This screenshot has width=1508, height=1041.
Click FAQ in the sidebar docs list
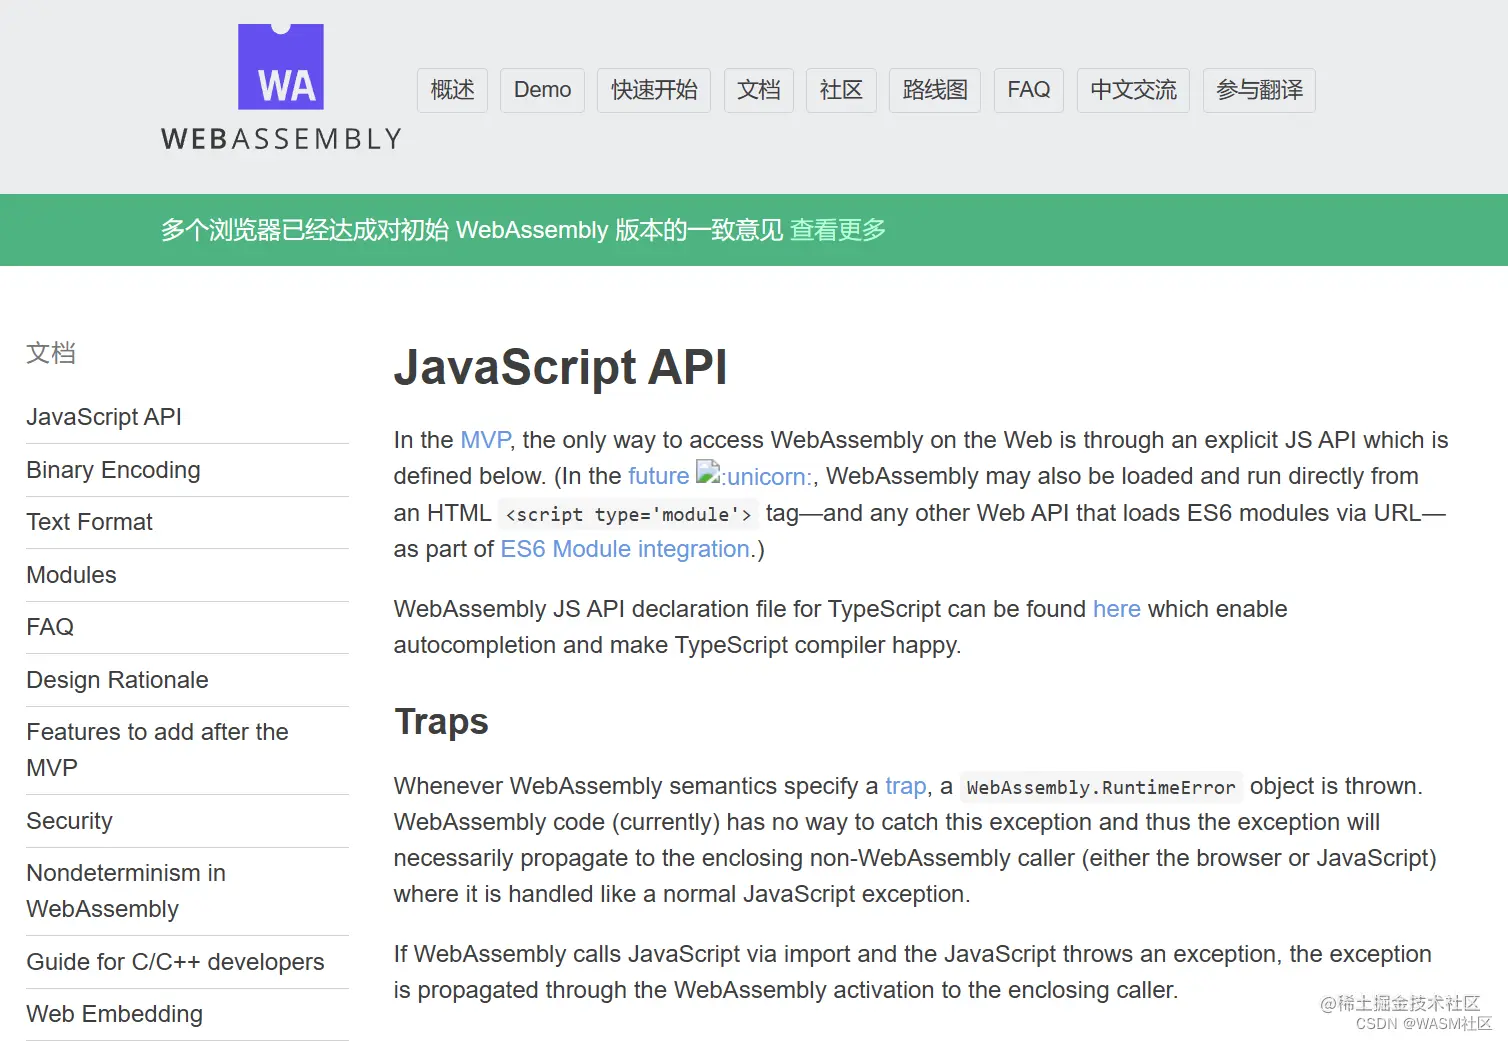click(50, 627)
